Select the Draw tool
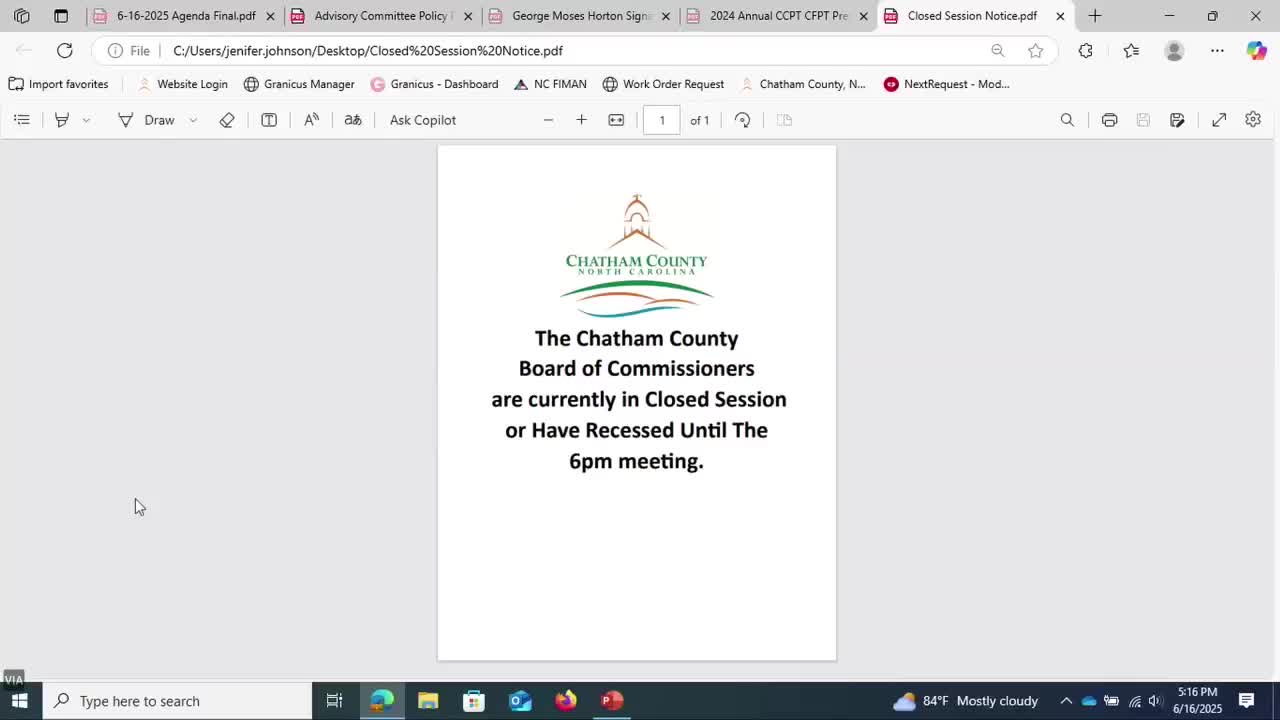 (146, 120)
